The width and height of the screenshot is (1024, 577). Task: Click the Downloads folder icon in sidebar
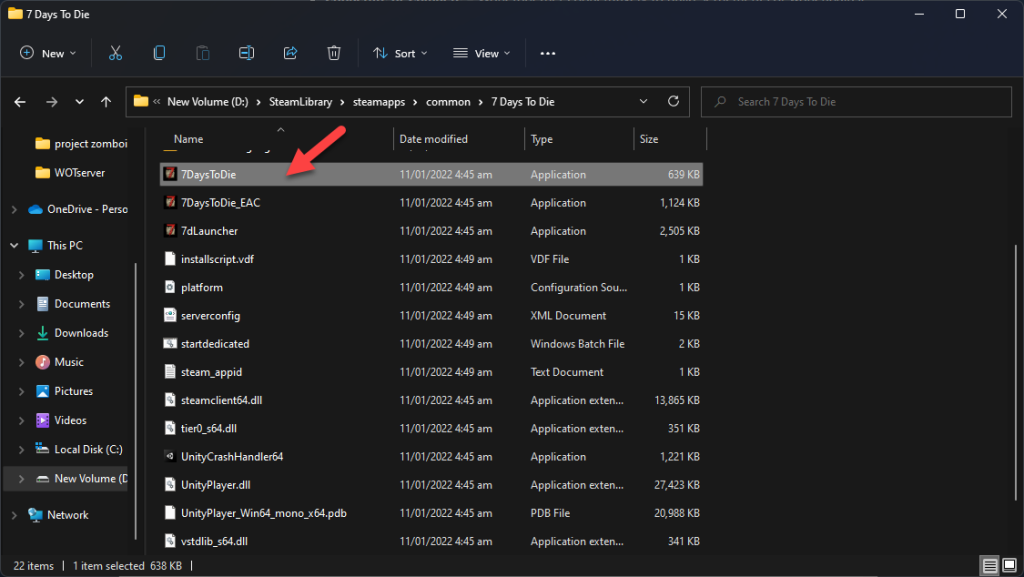click(42, 333)
